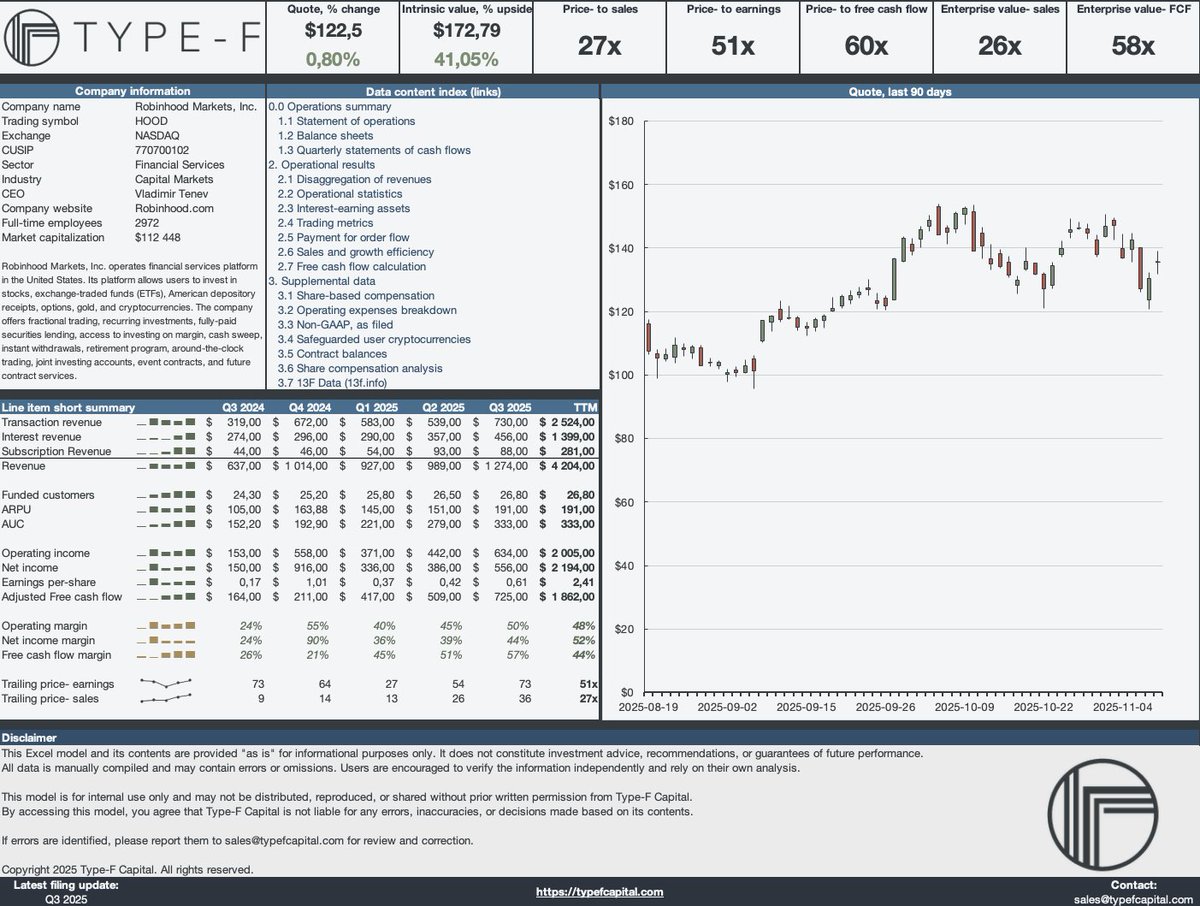
Task: Go to 1.2 Balance sheets
Action: point(325,136)
